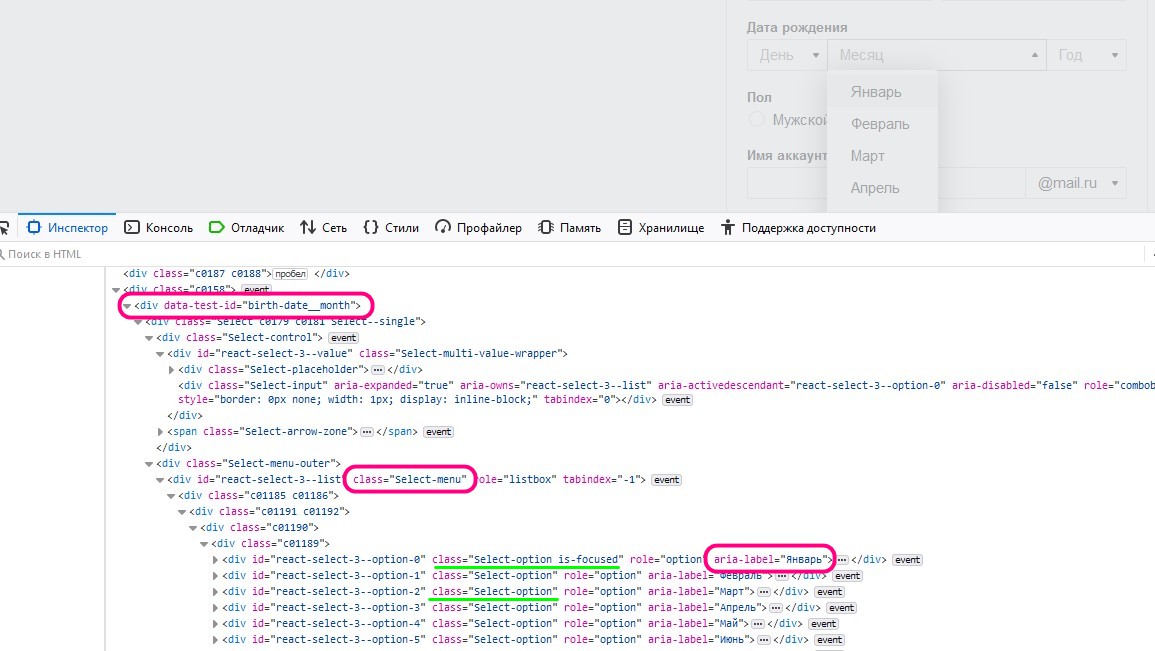Open the Поддержка доступности tab
The height and width of the screenshot is (651, 1155).
[x=798, y=228]
